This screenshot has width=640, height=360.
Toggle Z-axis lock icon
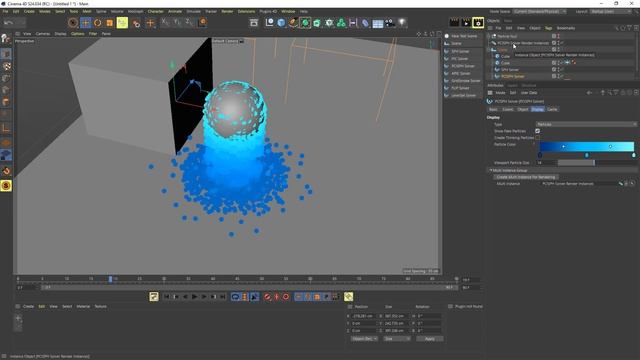click(x=190, y=23)
